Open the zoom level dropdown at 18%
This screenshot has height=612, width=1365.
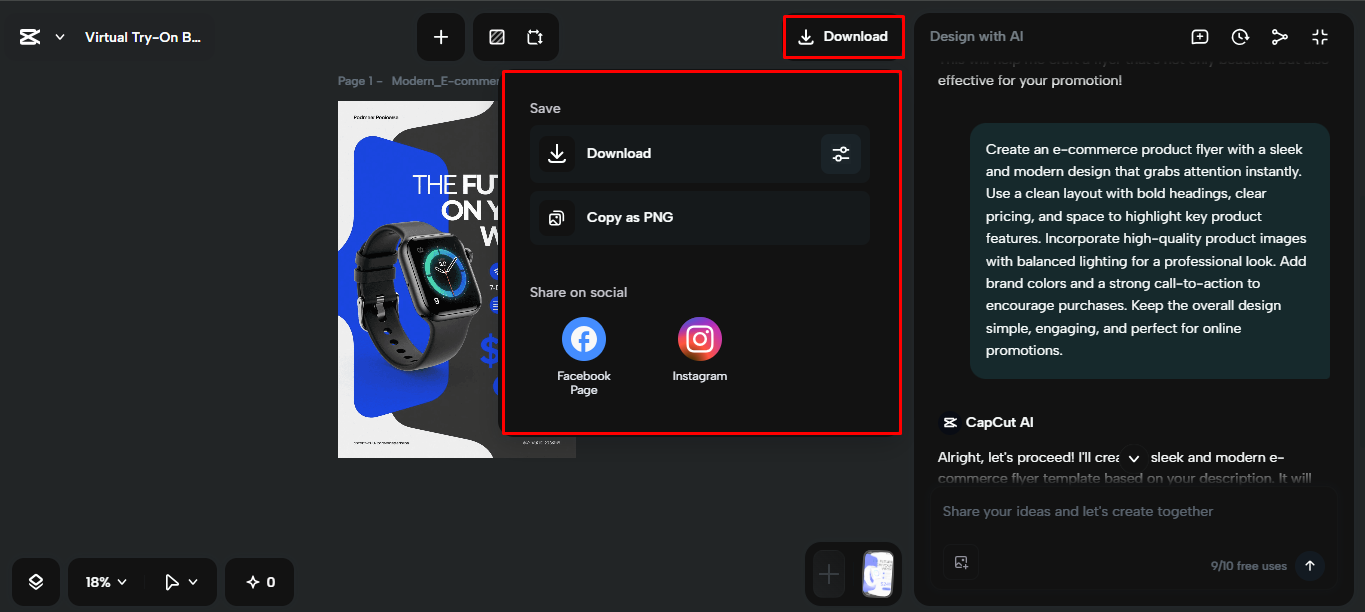104,581
